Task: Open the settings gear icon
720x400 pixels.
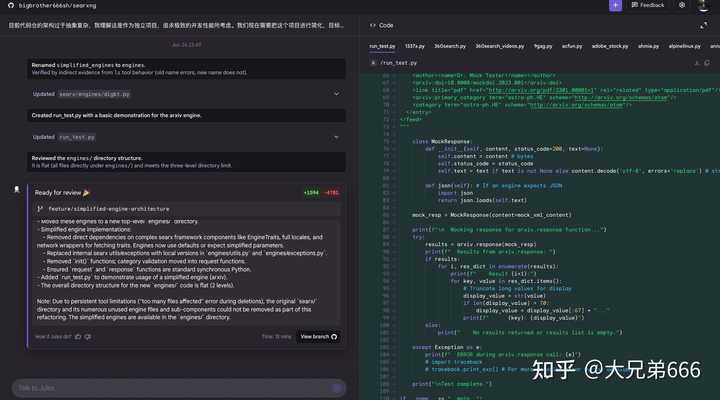Action: [x=682, y=5]
